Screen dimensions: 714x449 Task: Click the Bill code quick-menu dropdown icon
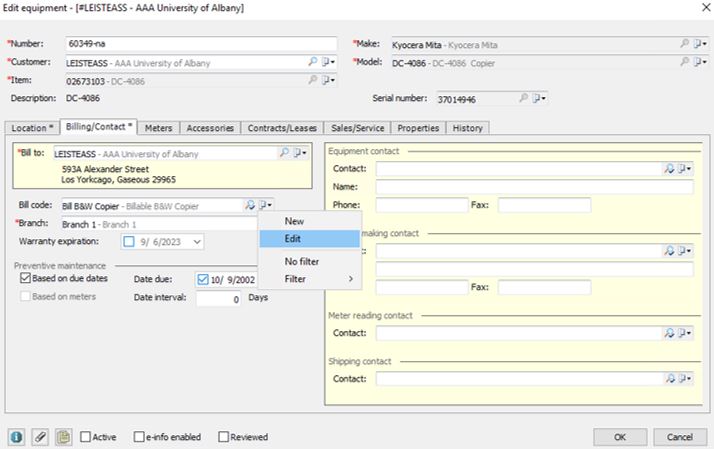[x=265, y=205]
